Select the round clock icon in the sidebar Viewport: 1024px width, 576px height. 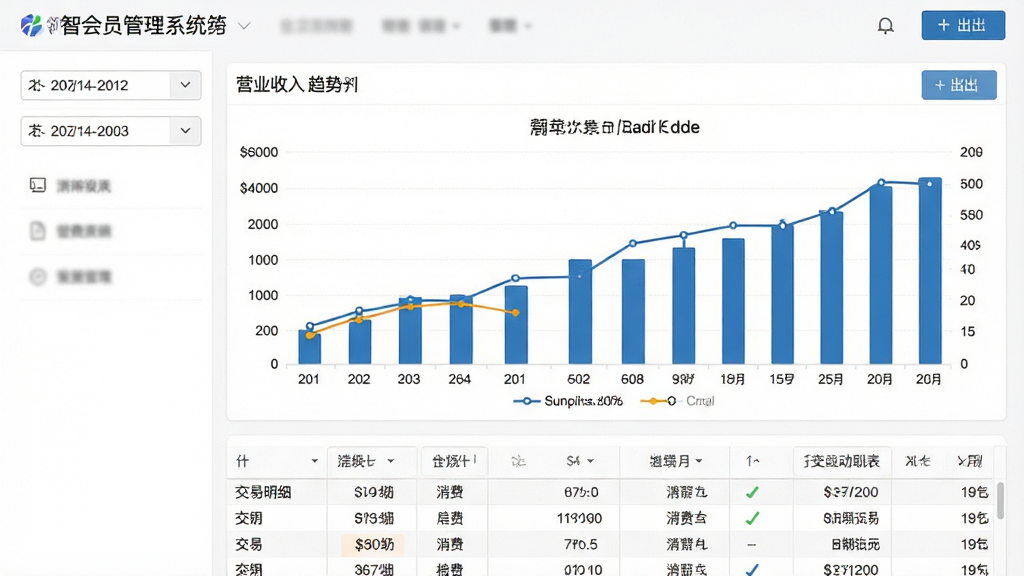[38, 277]
